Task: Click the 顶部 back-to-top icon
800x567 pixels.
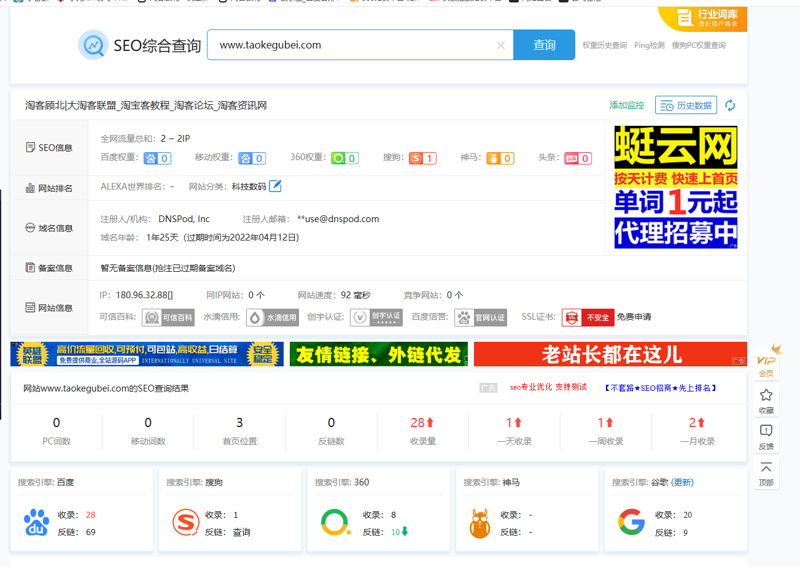Action: (766, 472)
